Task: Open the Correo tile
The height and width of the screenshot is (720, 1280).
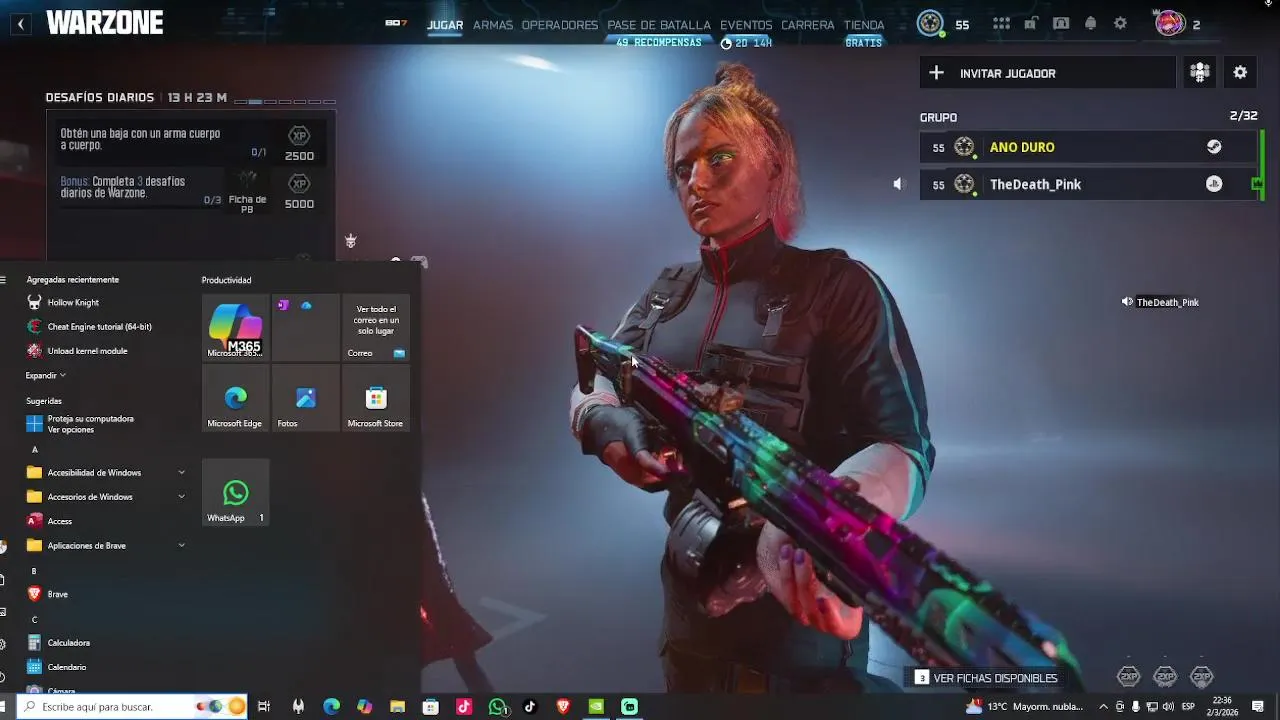Action: click(376, 327)
